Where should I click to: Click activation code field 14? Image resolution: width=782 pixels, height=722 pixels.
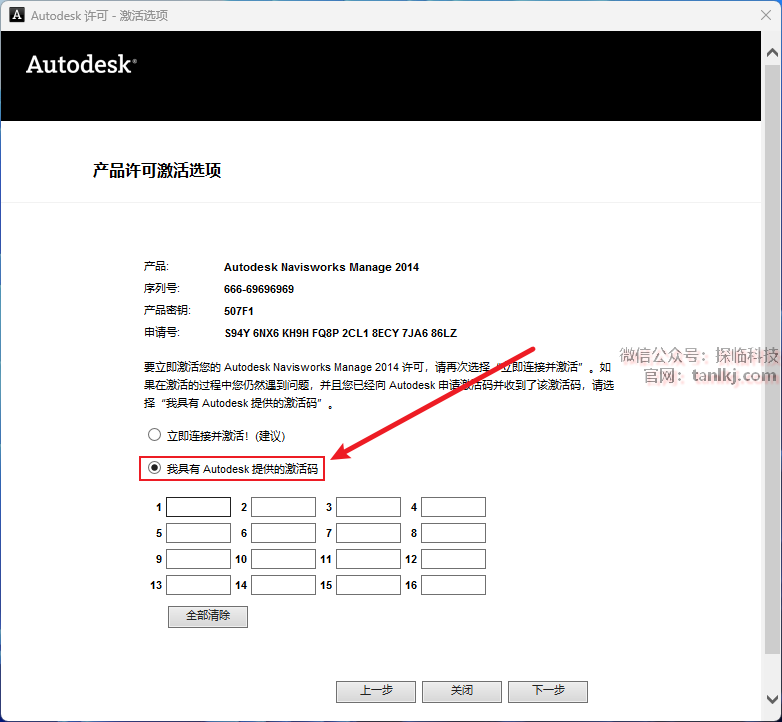283,585
